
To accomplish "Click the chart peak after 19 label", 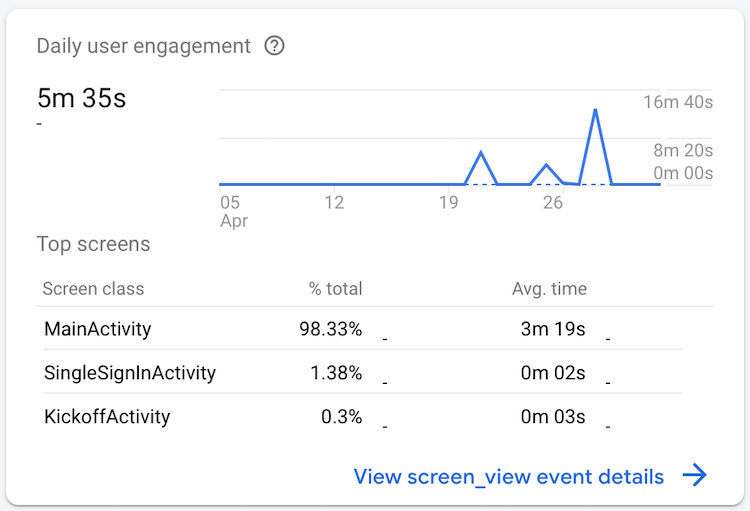I will point(482,153).
